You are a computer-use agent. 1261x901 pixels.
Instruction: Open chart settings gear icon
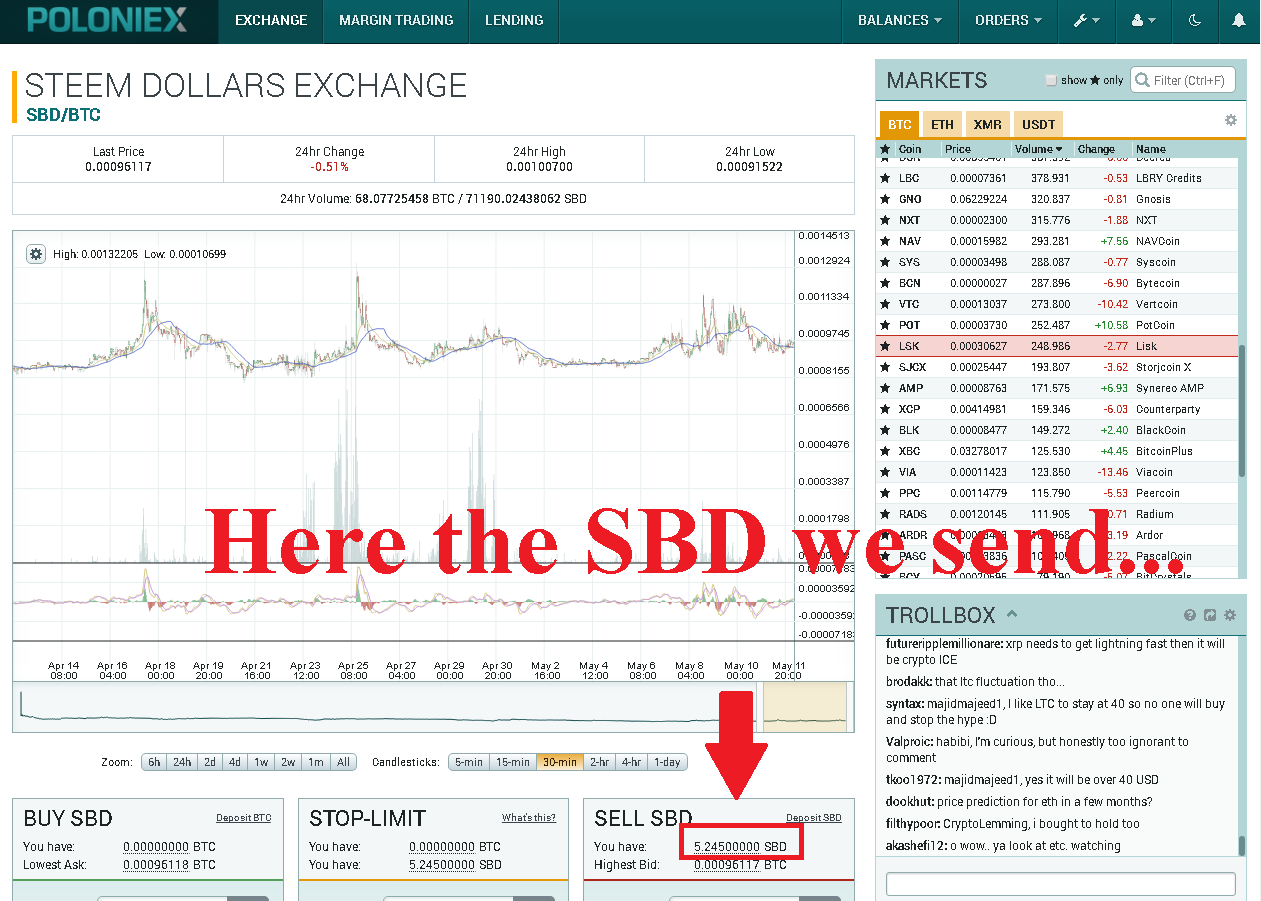pos(36,254)
